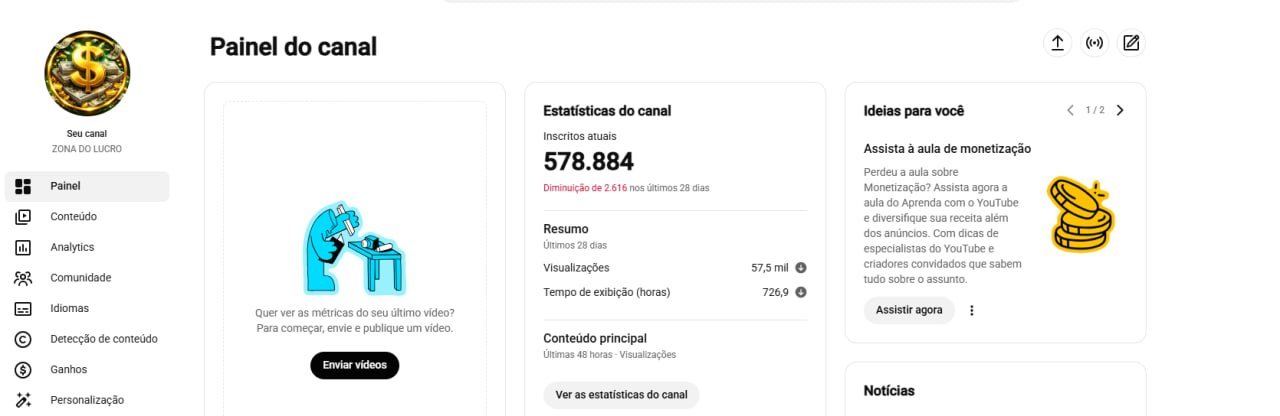Open the three-dot menu beside Assistir agora
The image size is (1280, 416).
pos(971,310)
